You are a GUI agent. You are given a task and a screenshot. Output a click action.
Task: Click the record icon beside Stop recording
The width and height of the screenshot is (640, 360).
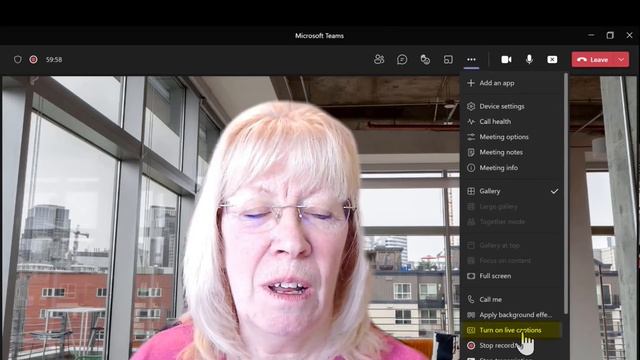[x=471, y=345]
